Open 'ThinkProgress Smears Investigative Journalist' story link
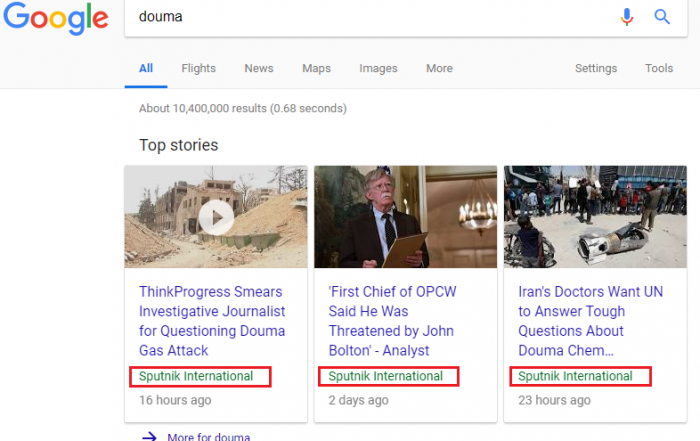700x441 pixels. click(x=212, y=321)
